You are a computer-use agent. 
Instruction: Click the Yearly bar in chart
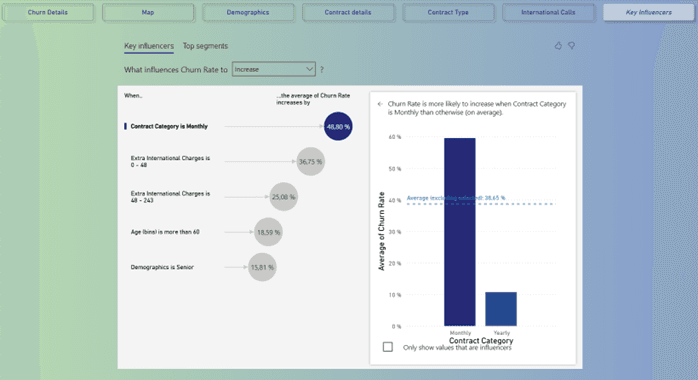point(501,309)
